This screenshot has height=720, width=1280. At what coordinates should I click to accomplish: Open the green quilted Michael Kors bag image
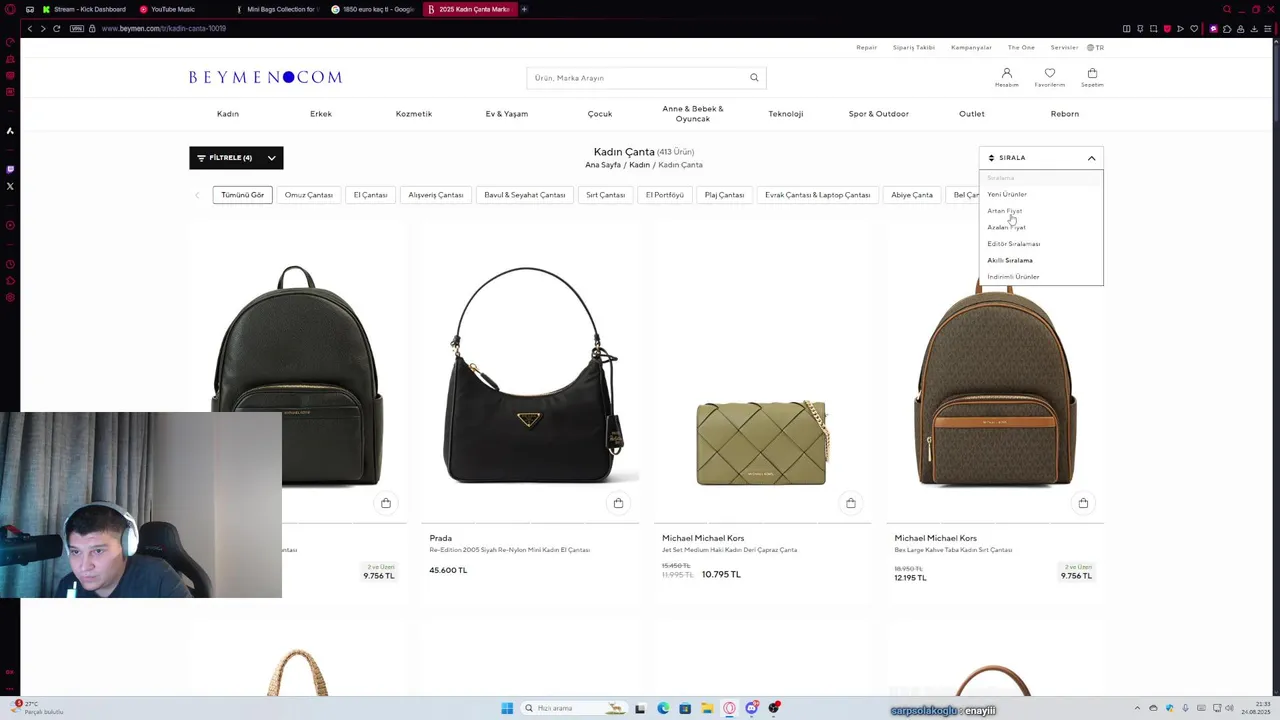point(762,442)
